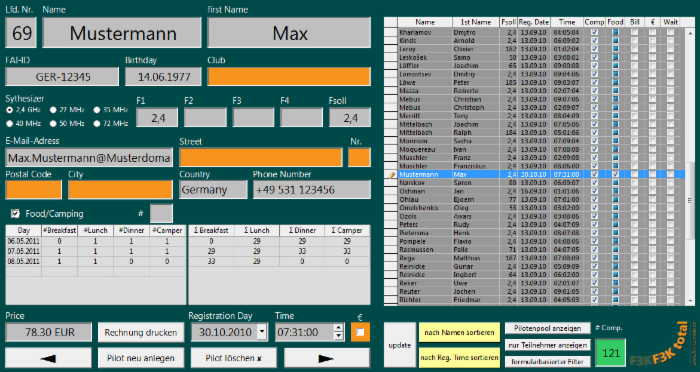Screen dimensions: 700x372
Task: Open the Registration Day date dropdown
Action: [x=262, y=332]
